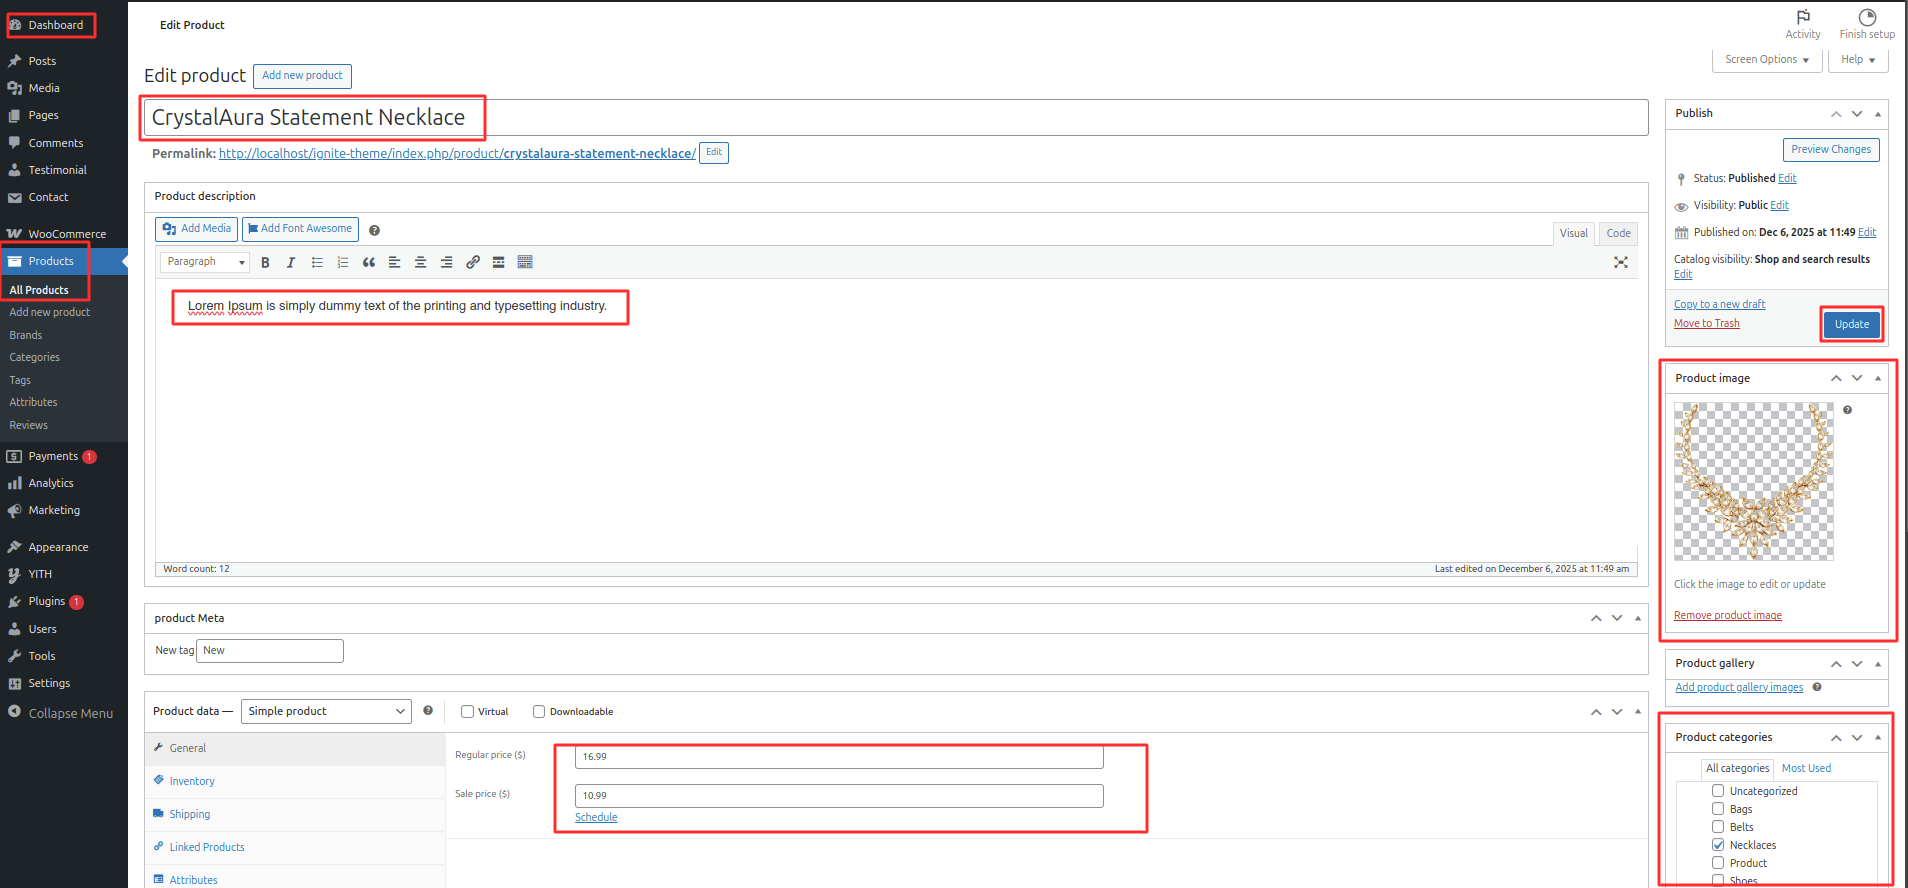Open the Activity flag icon
Screen dimensions: 1908x888
(x=1803, y=18)
